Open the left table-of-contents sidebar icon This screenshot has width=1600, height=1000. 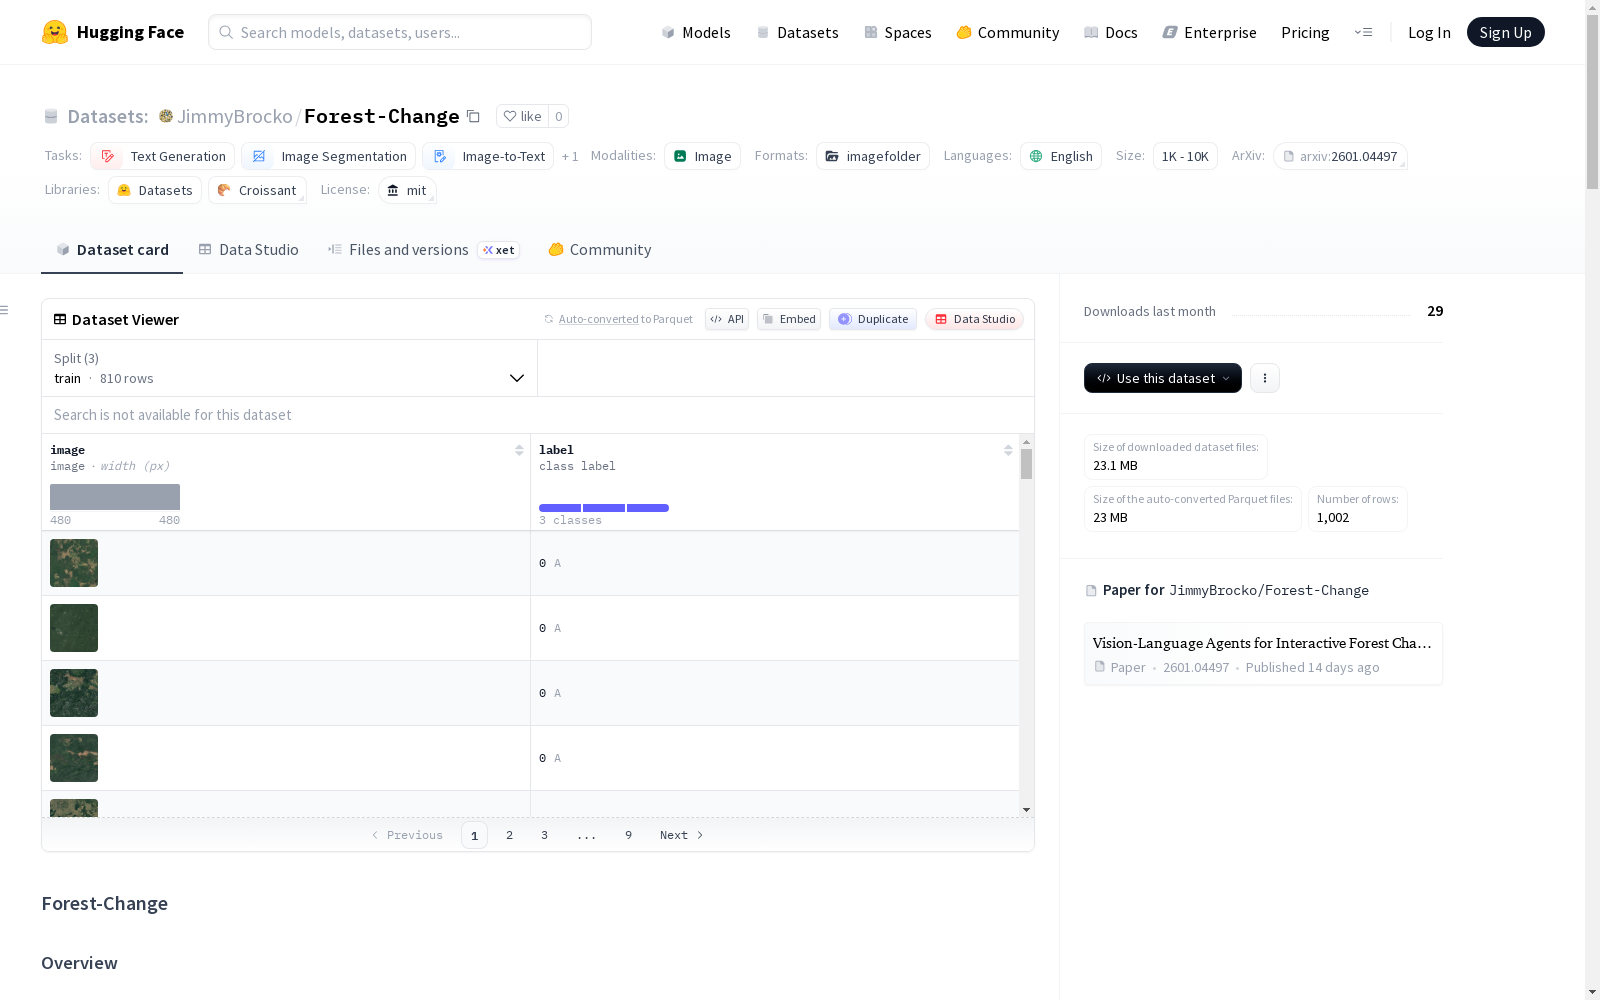[x=5, y=310]
